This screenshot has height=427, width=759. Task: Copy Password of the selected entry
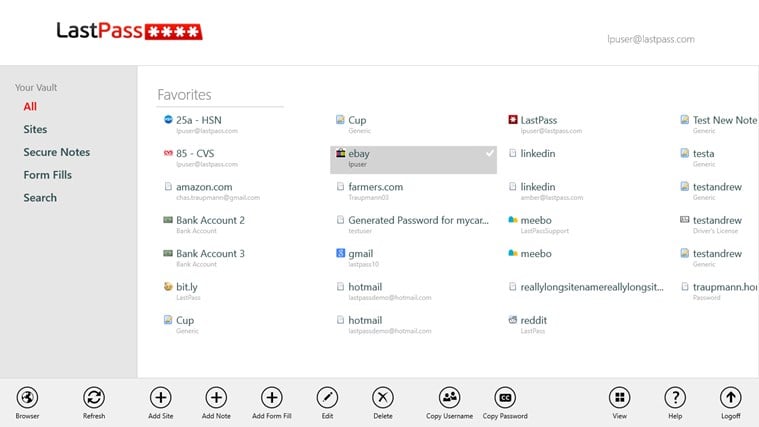click(505, 397)
